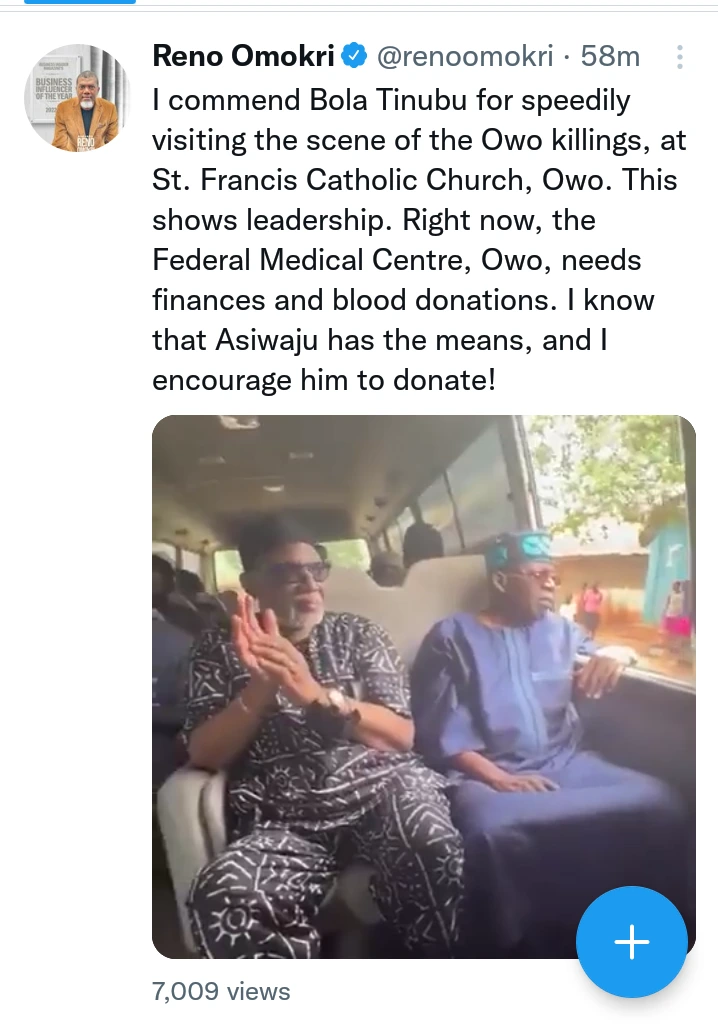Screen dimensions: 718x1030
Task: Play the embedded bus video
Action: [423, 686]
